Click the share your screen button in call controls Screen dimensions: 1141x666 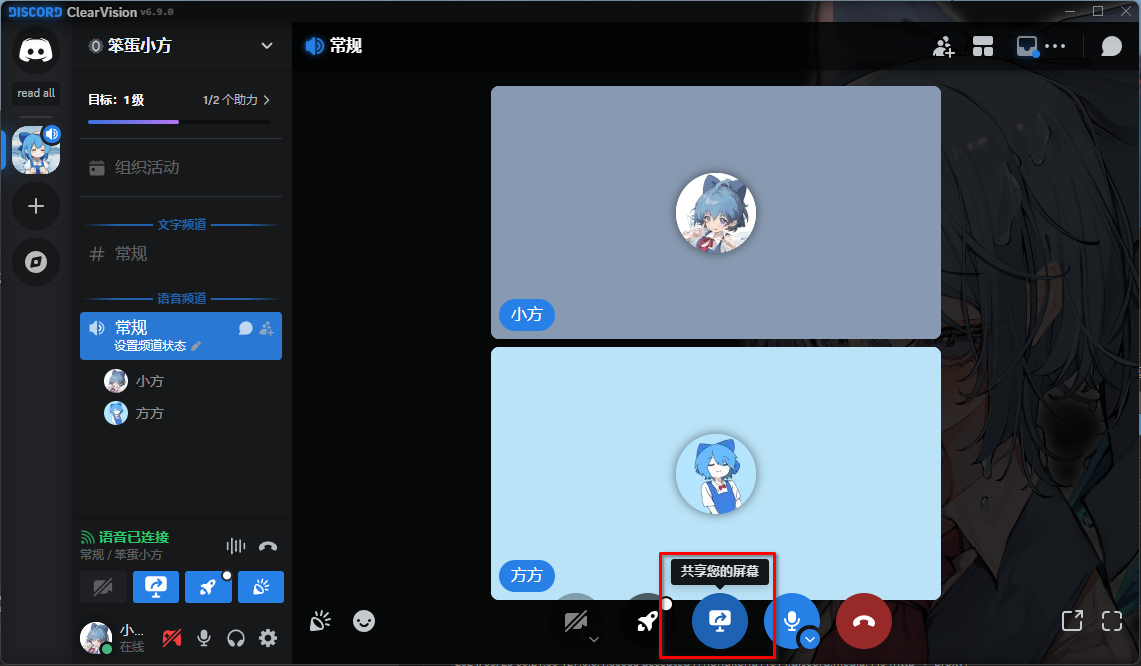click(720, 620)
